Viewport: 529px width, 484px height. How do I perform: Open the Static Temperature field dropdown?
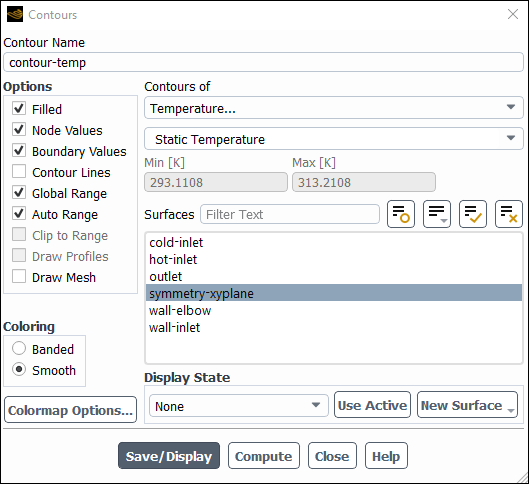tap(334, 139)
